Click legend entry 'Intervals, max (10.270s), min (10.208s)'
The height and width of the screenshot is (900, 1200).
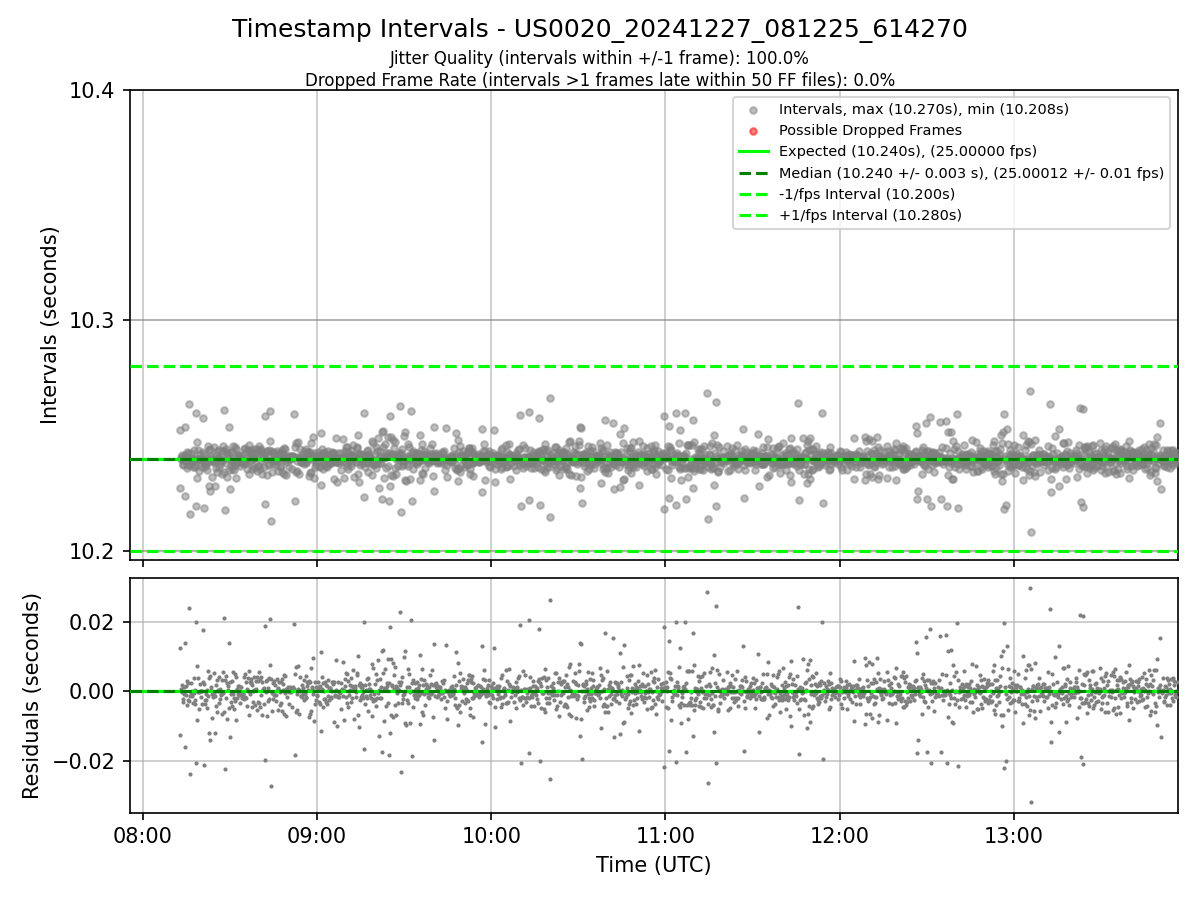pyautogui.click(x=924, y=109)
